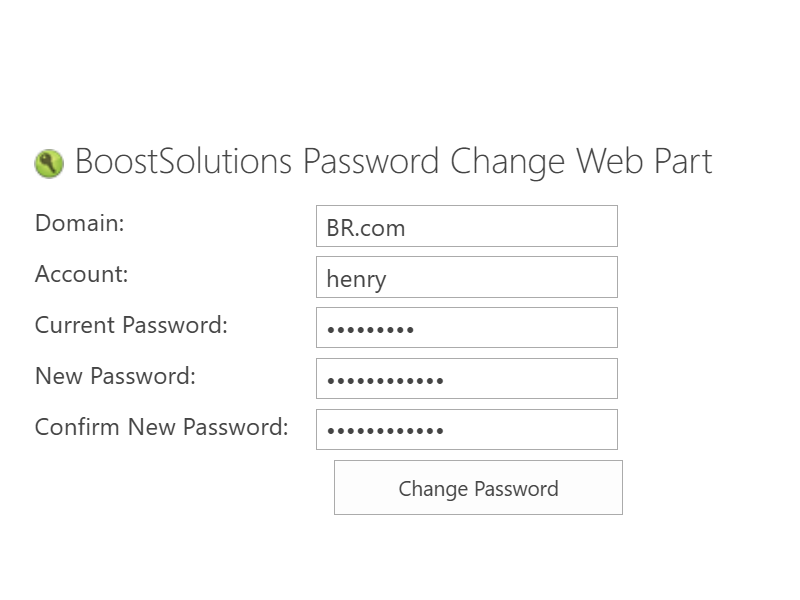Screen dimensions: 800x600
Task: Click the masked dots in Current Password
Action: pos(370,330)
